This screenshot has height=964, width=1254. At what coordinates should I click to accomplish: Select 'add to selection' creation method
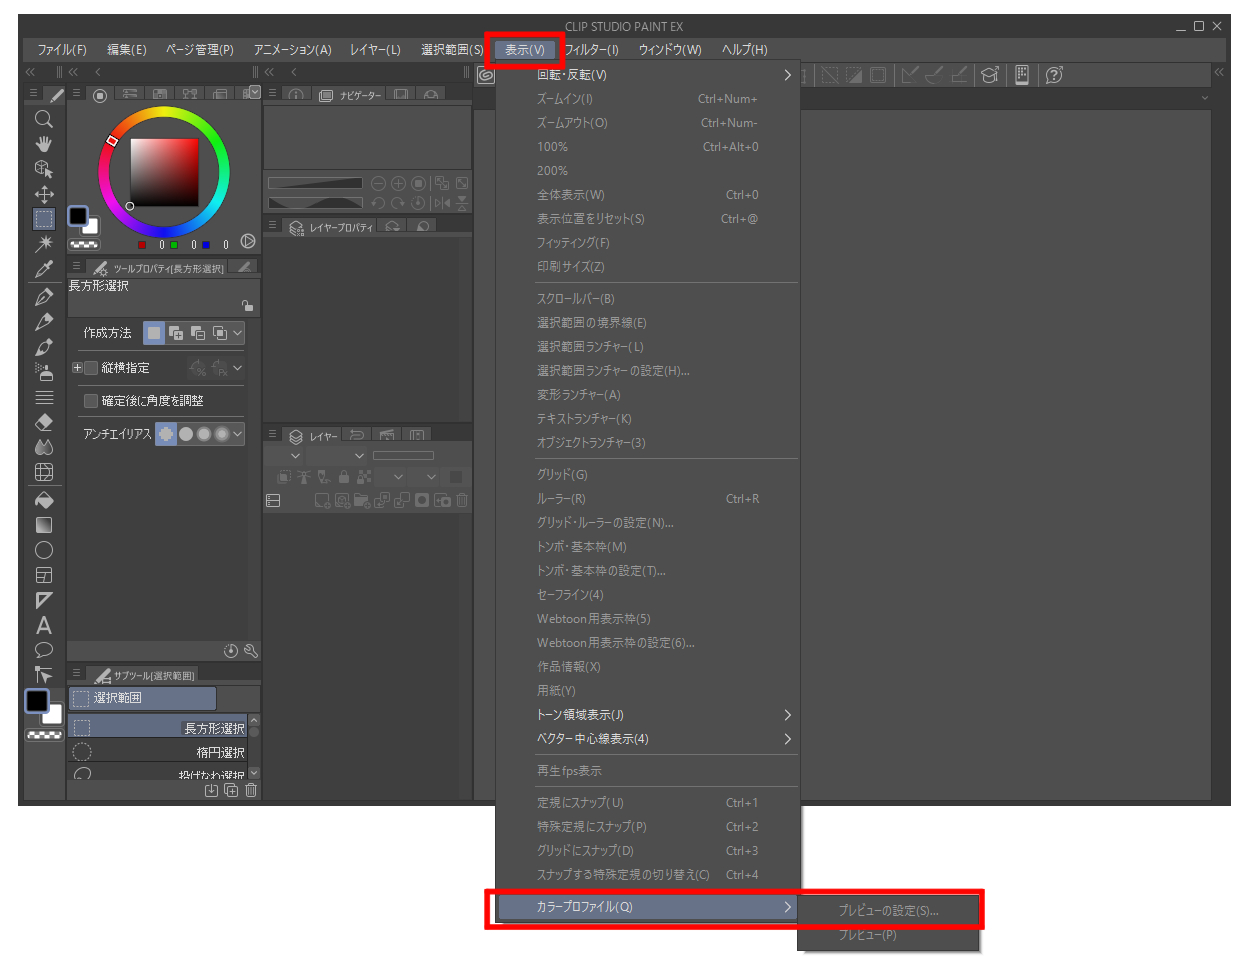tap(176, 333)
